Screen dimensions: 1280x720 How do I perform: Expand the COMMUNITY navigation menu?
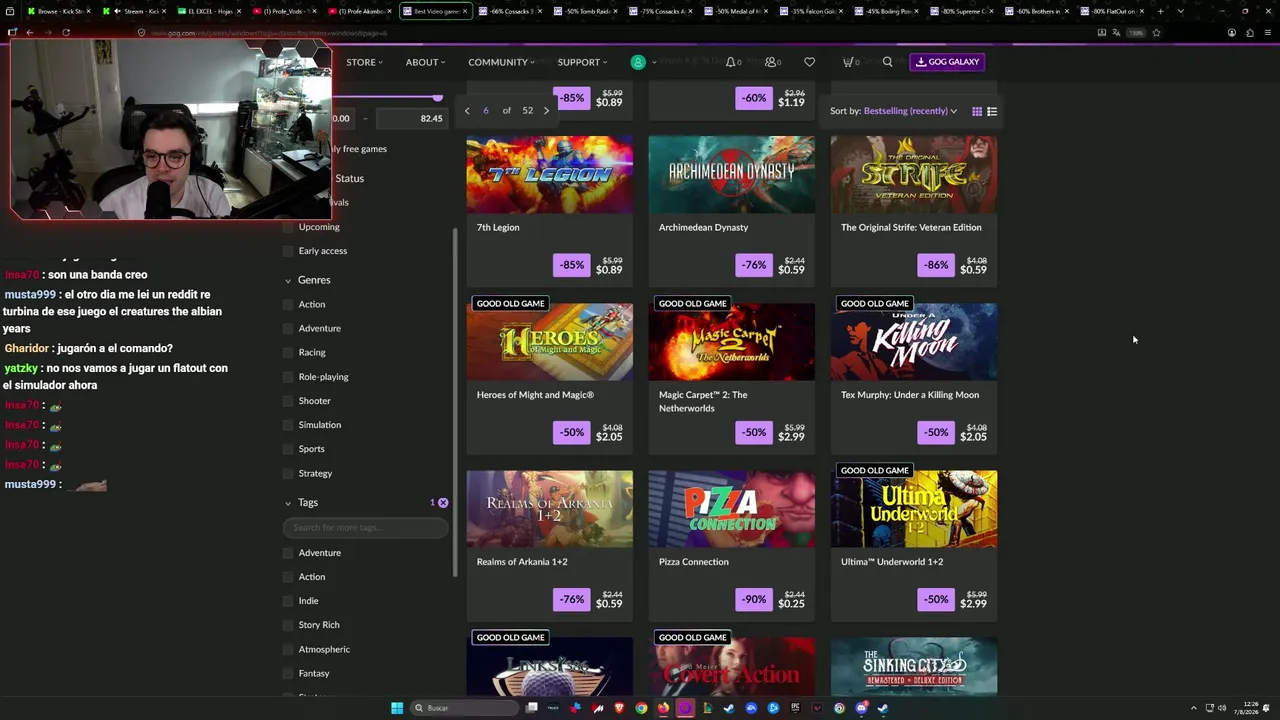click(501, 62)
